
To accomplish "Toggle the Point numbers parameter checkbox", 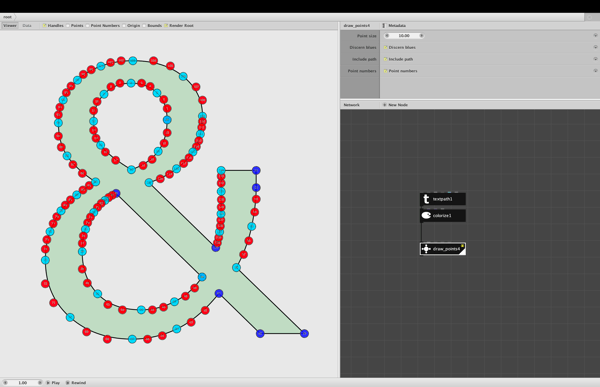I will 386,71.
